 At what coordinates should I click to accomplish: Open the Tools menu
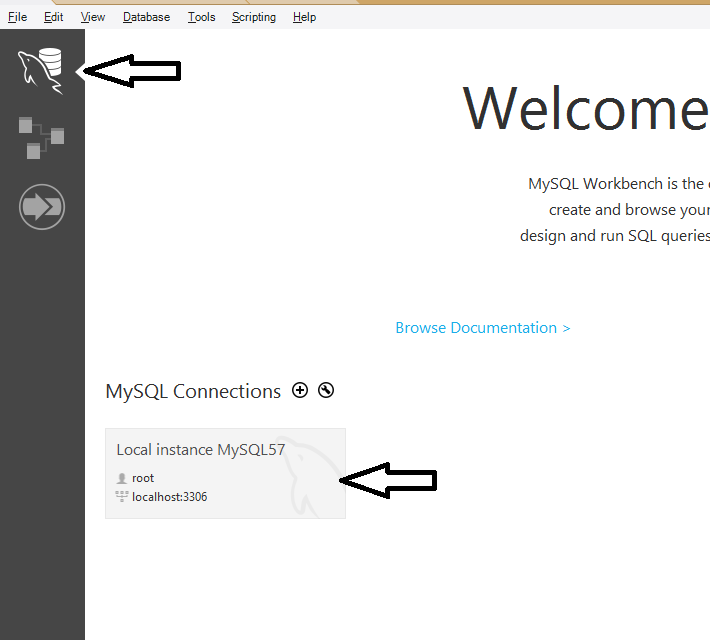[x=201, y=17]
